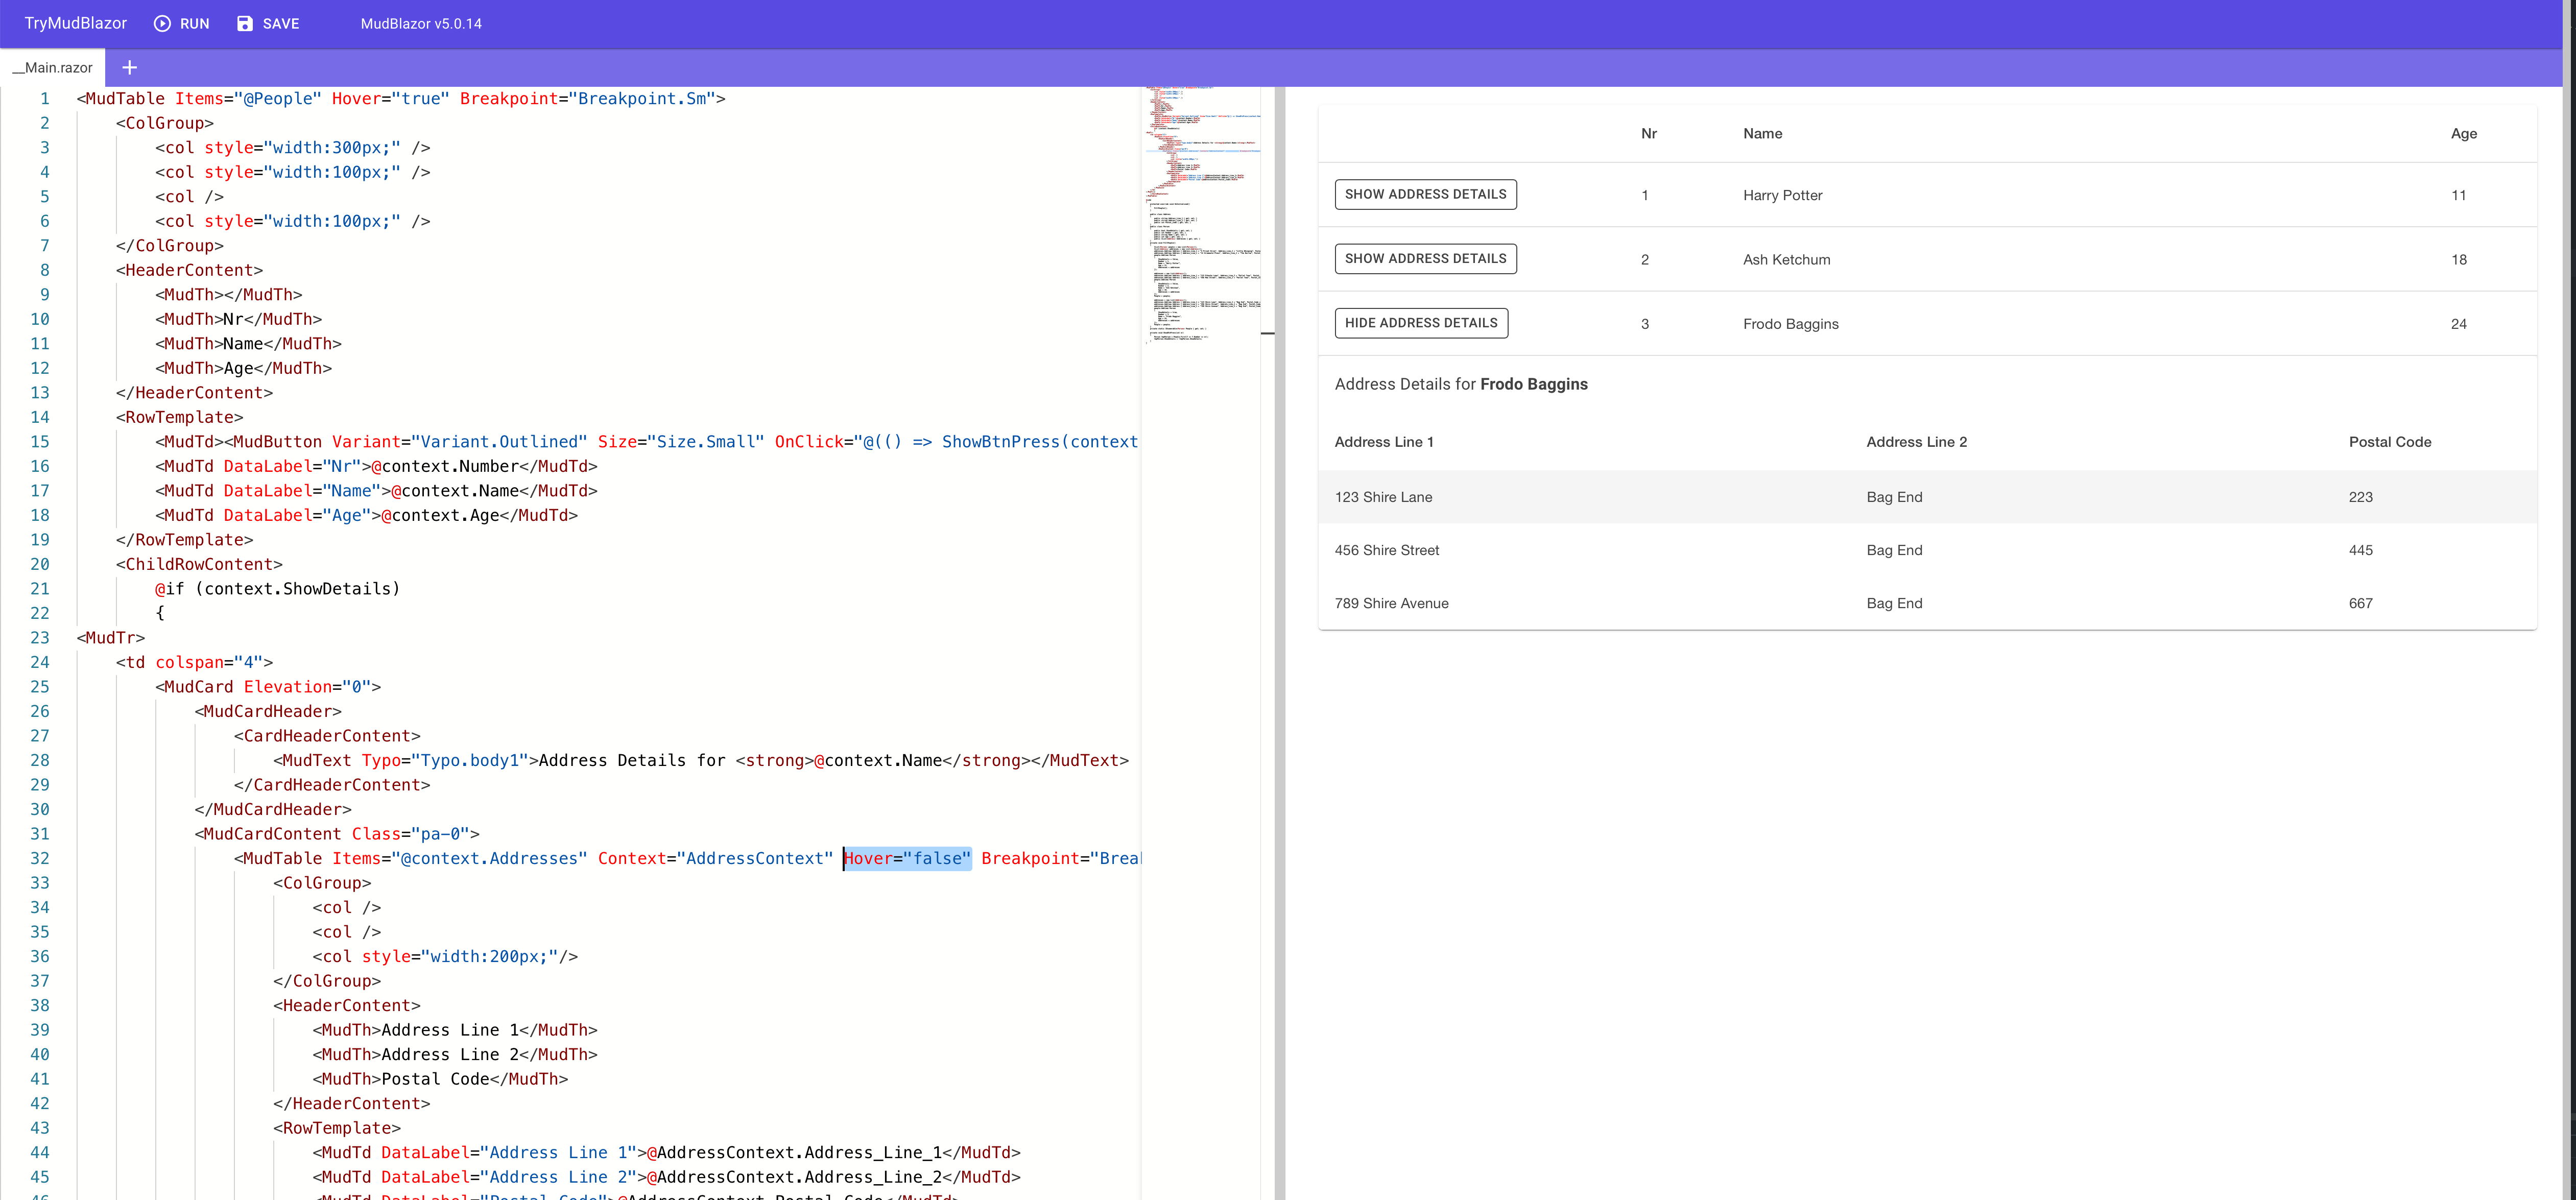Select the Frodo Baggins name cell
Image resolution: width=2576 pixels, height=1200 pixels.
[1790, 324]
